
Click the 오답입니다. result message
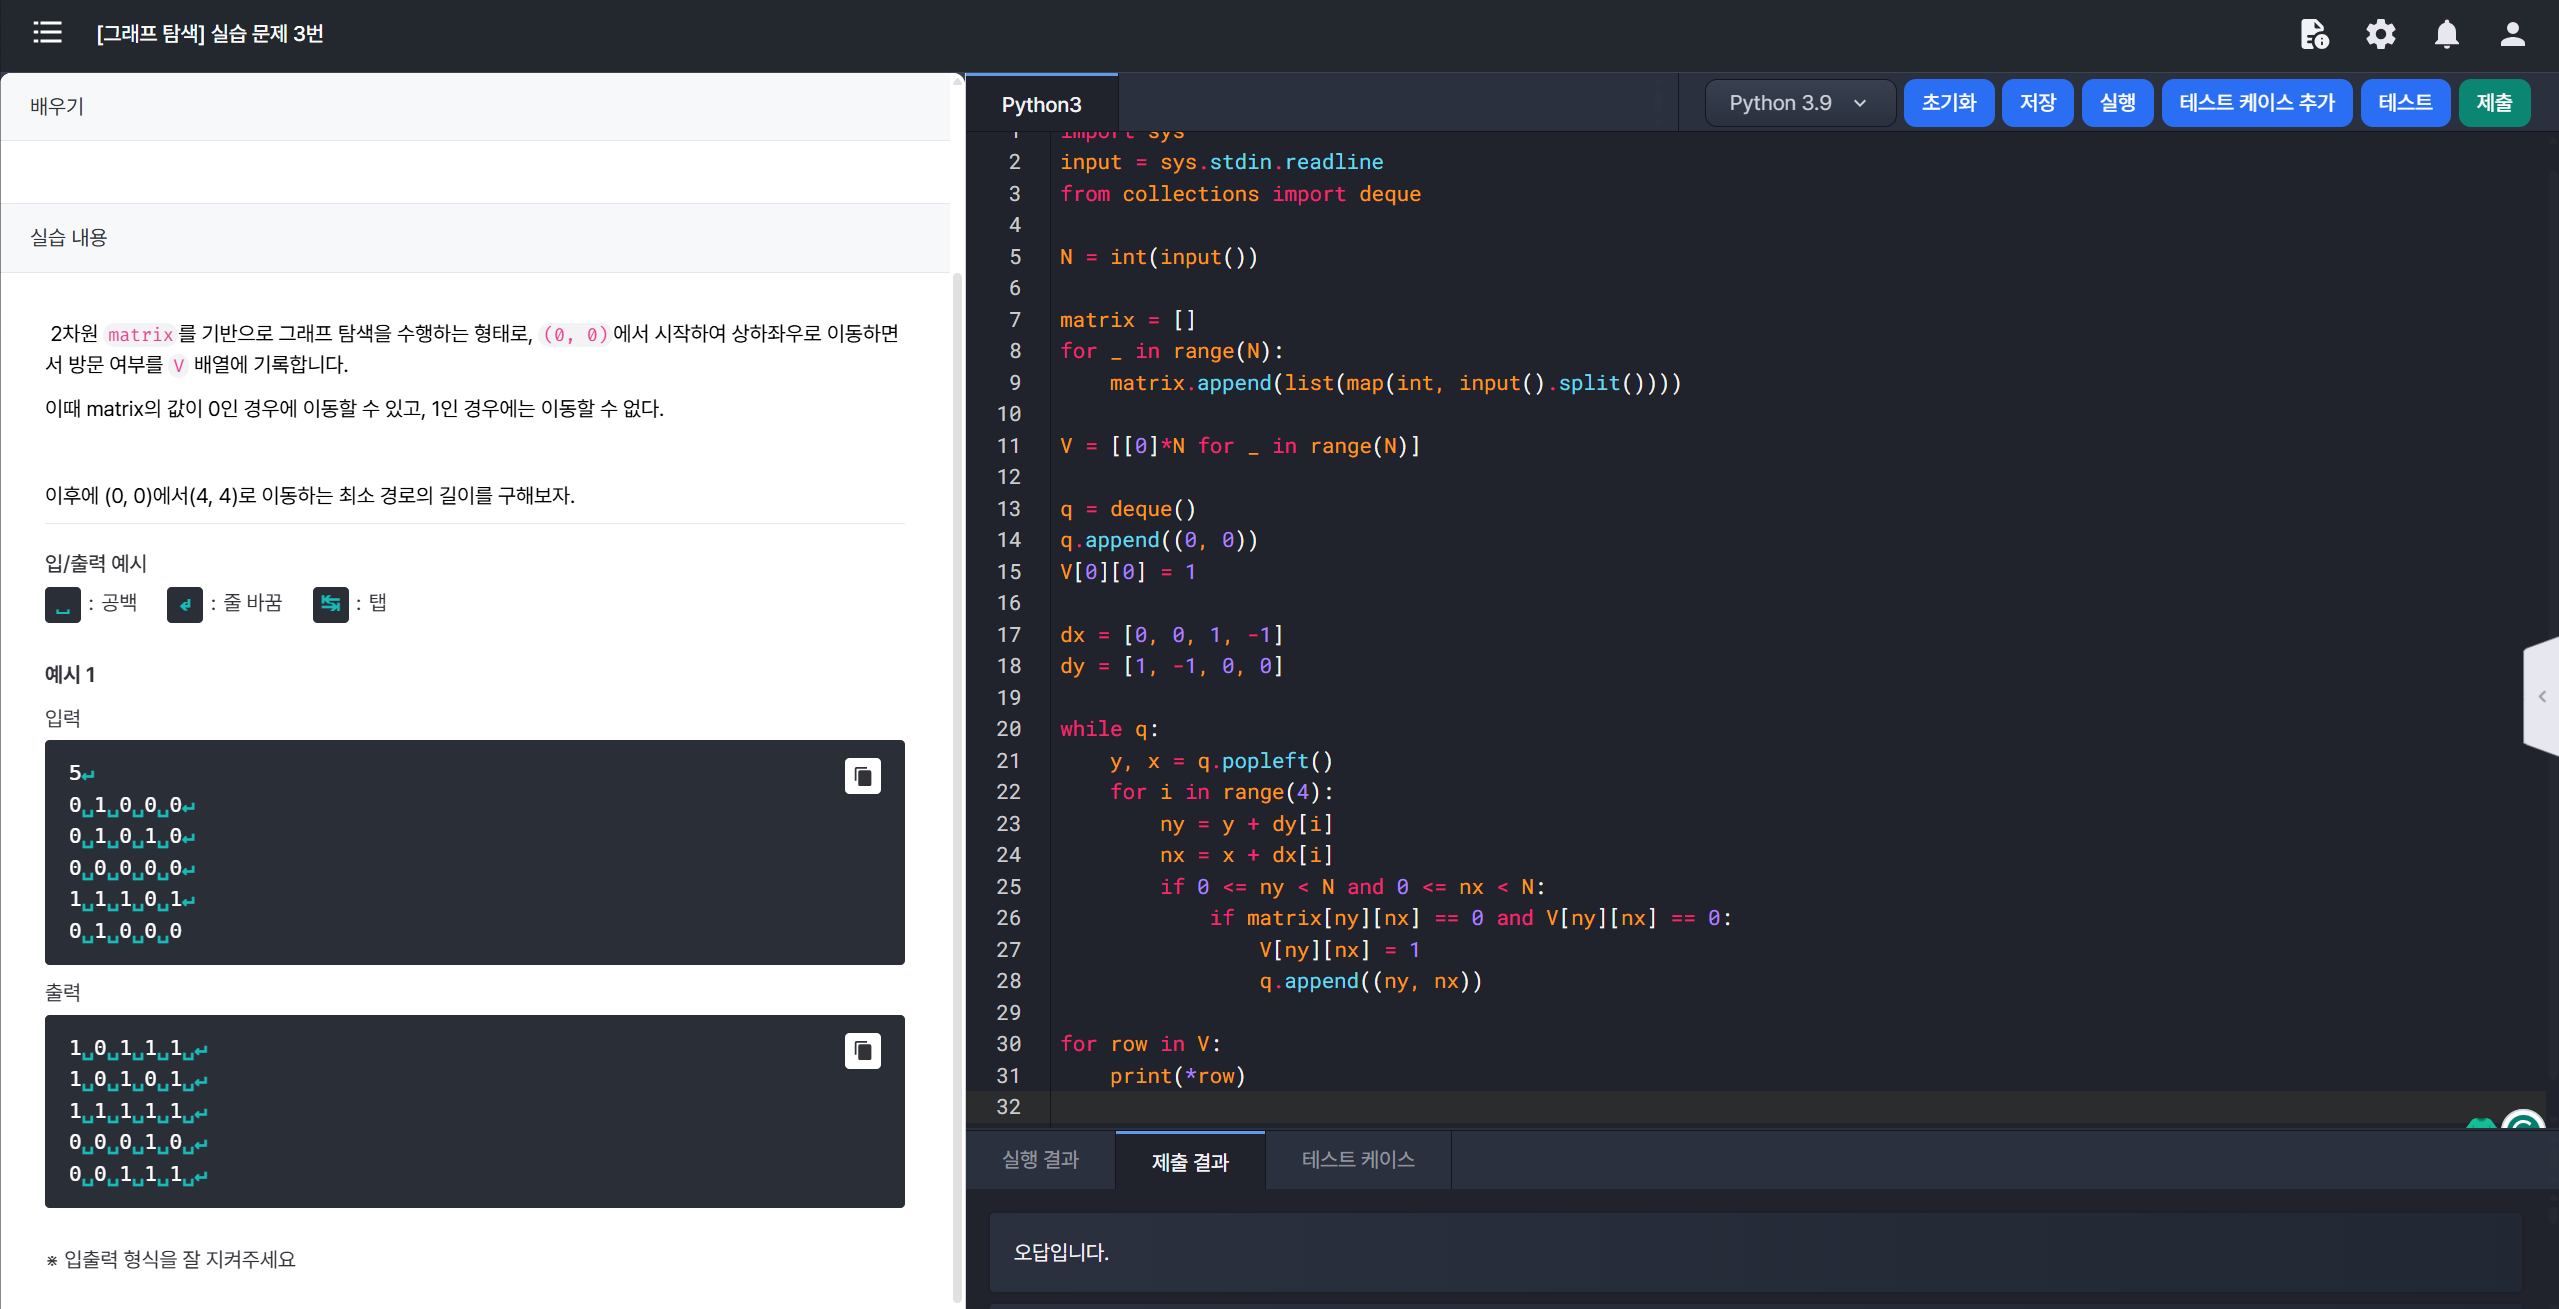pos(1061,1252)
